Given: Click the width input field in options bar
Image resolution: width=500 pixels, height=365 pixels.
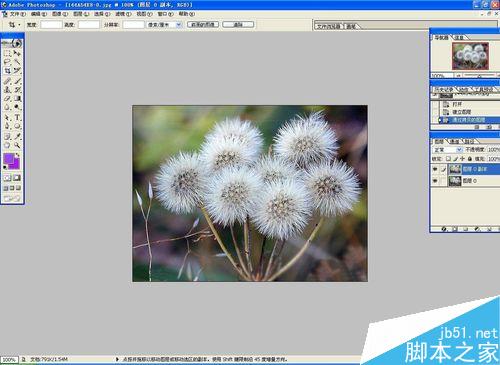Looking at the screenshot, I should (x=51, y=25).
